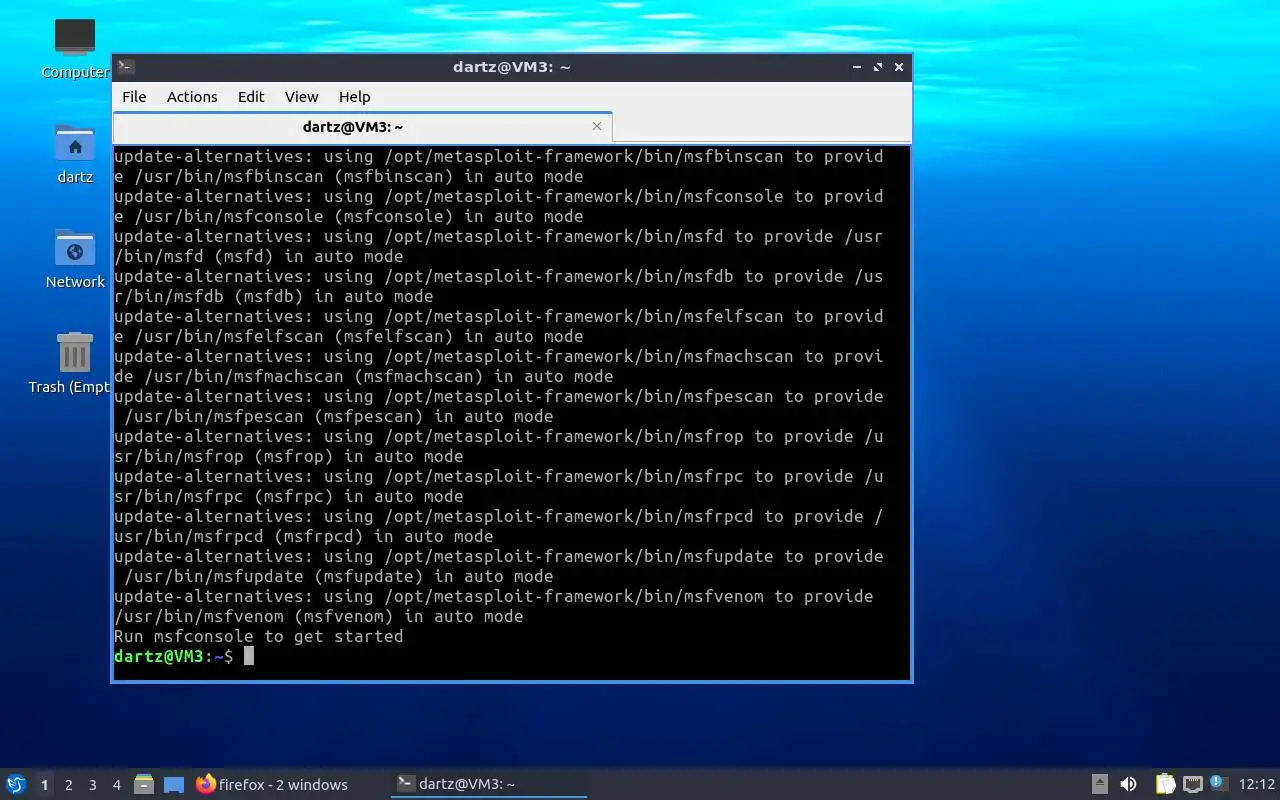1280x800 pixels.
Task: Open the update notifier tray icon
Action: (x=1218, y=783)
